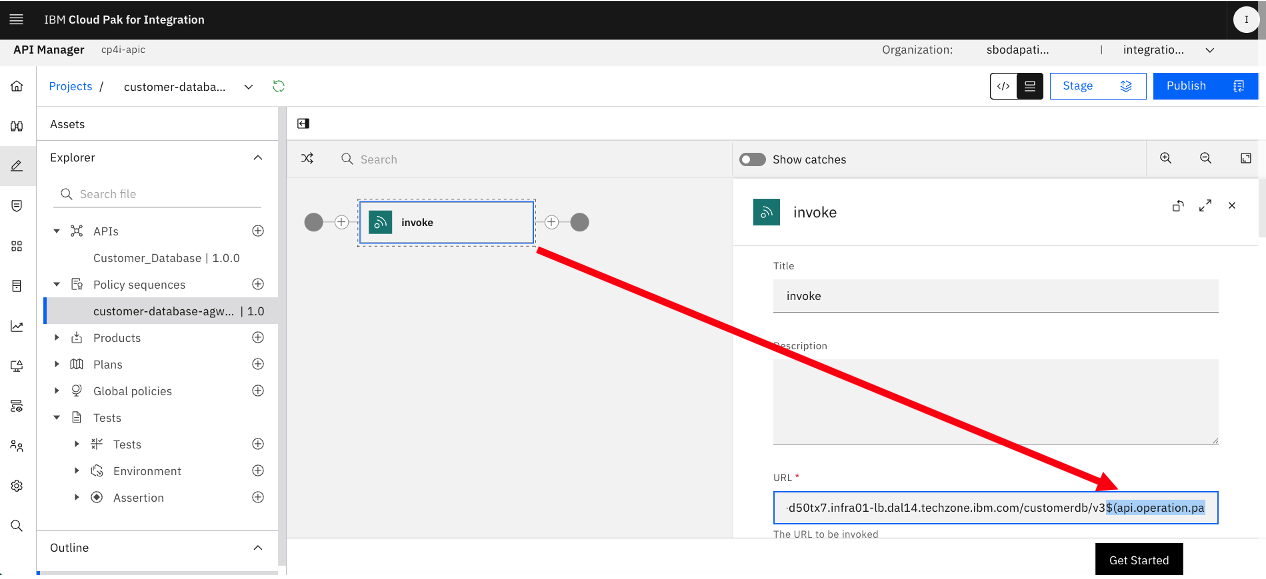Zoom out on the assembly canvas
Viewport: 1266px width, 579px height.
click(1205, 158)
